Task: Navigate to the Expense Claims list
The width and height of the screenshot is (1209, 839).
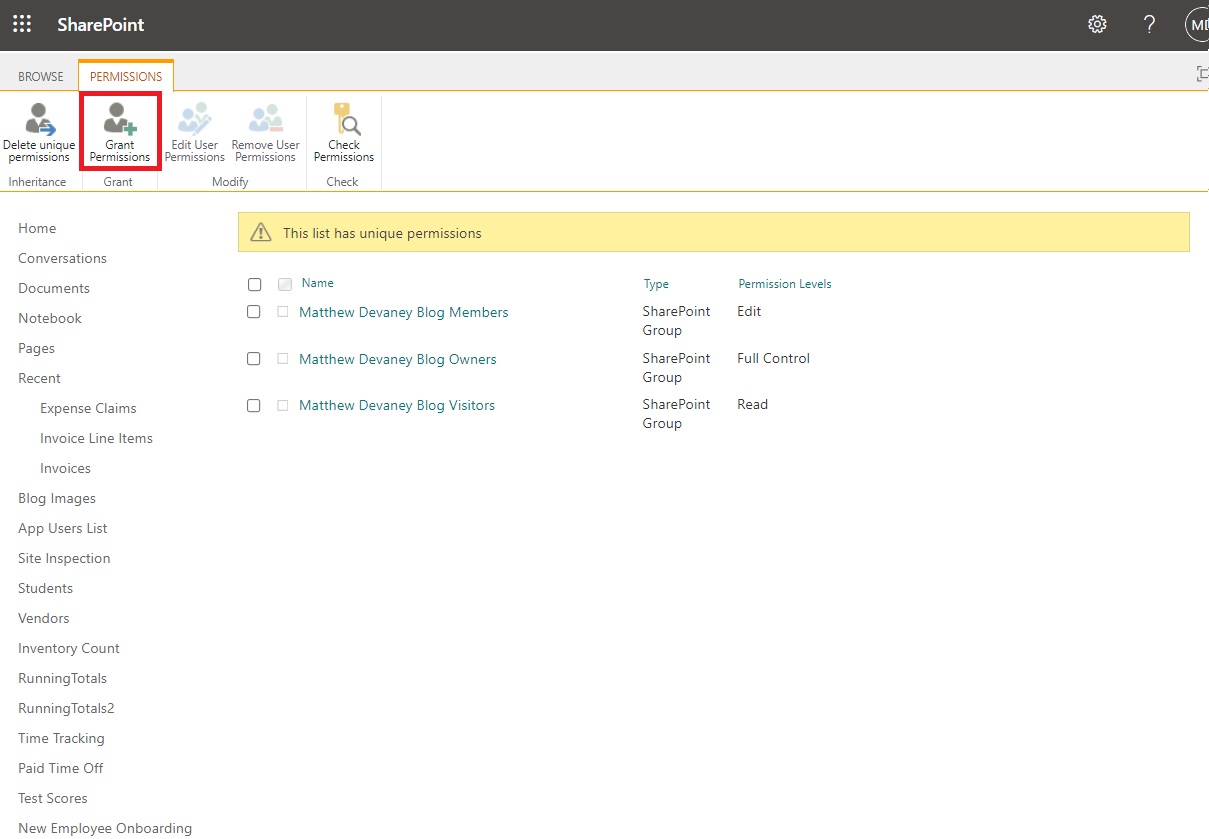Action: pyautogui.click(x=88, y=408)
